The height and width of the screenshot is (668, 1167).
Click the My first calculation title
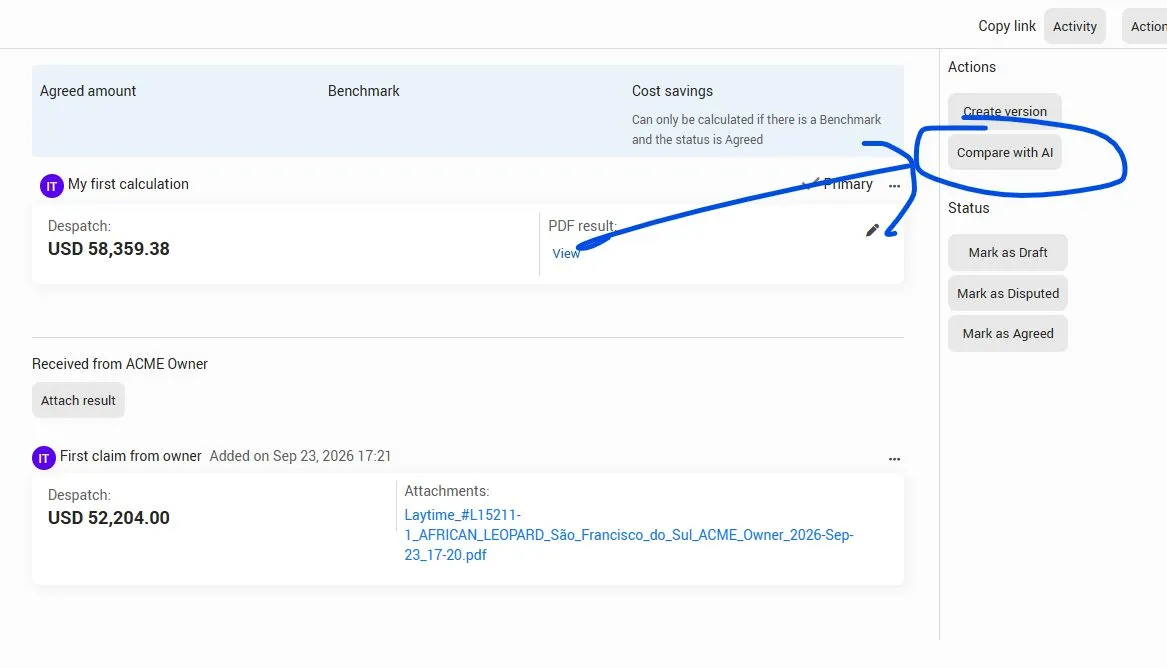click(128, 184)
